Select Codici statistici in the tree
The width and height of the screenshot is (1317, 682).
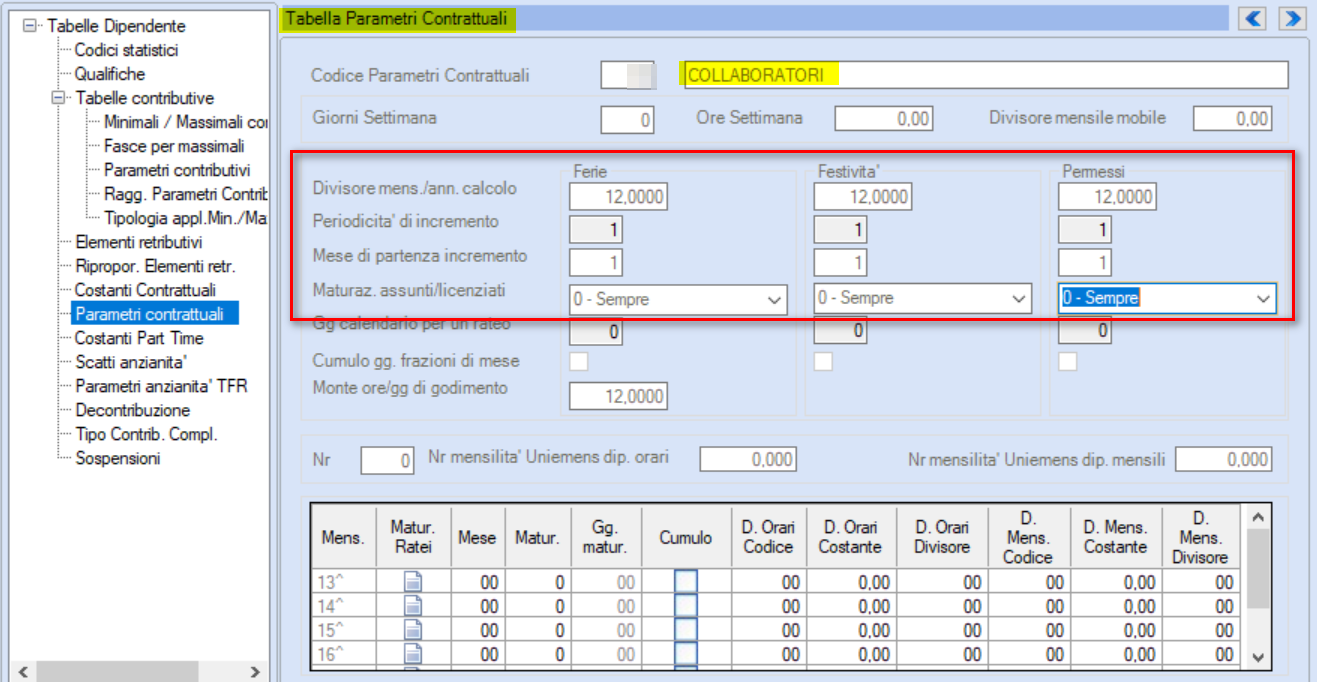[x=127, y=50]
